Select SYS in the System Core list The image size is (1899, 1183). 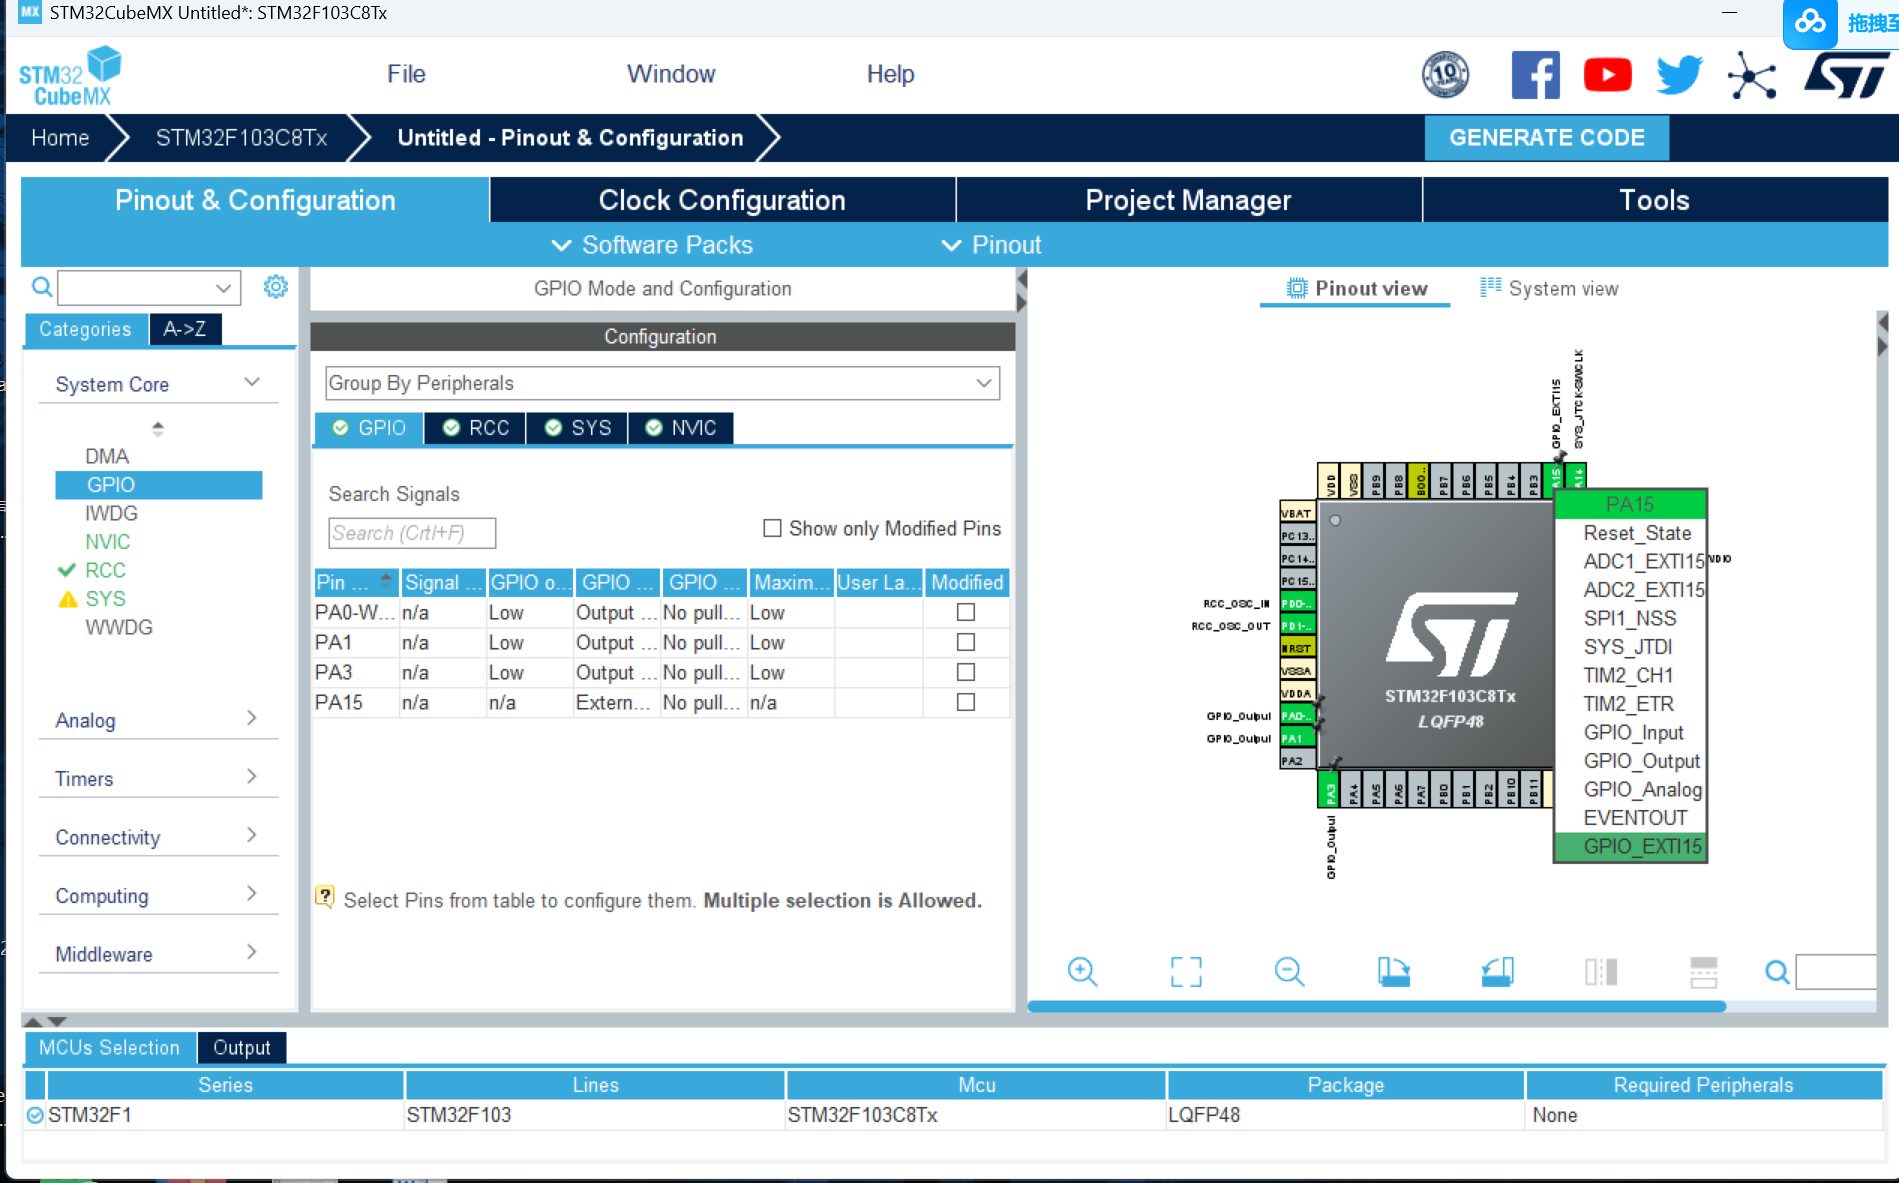(105, 598)
